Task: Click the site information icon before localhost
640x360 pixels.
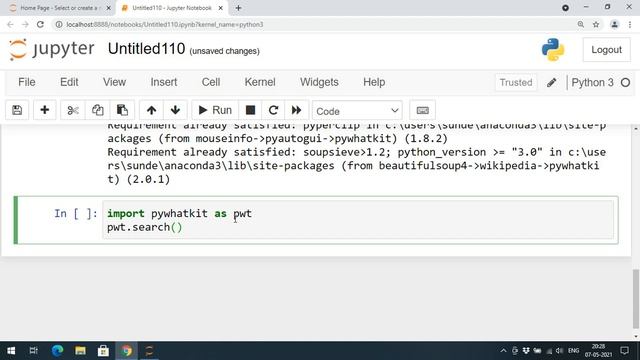Action: point(59,24)
